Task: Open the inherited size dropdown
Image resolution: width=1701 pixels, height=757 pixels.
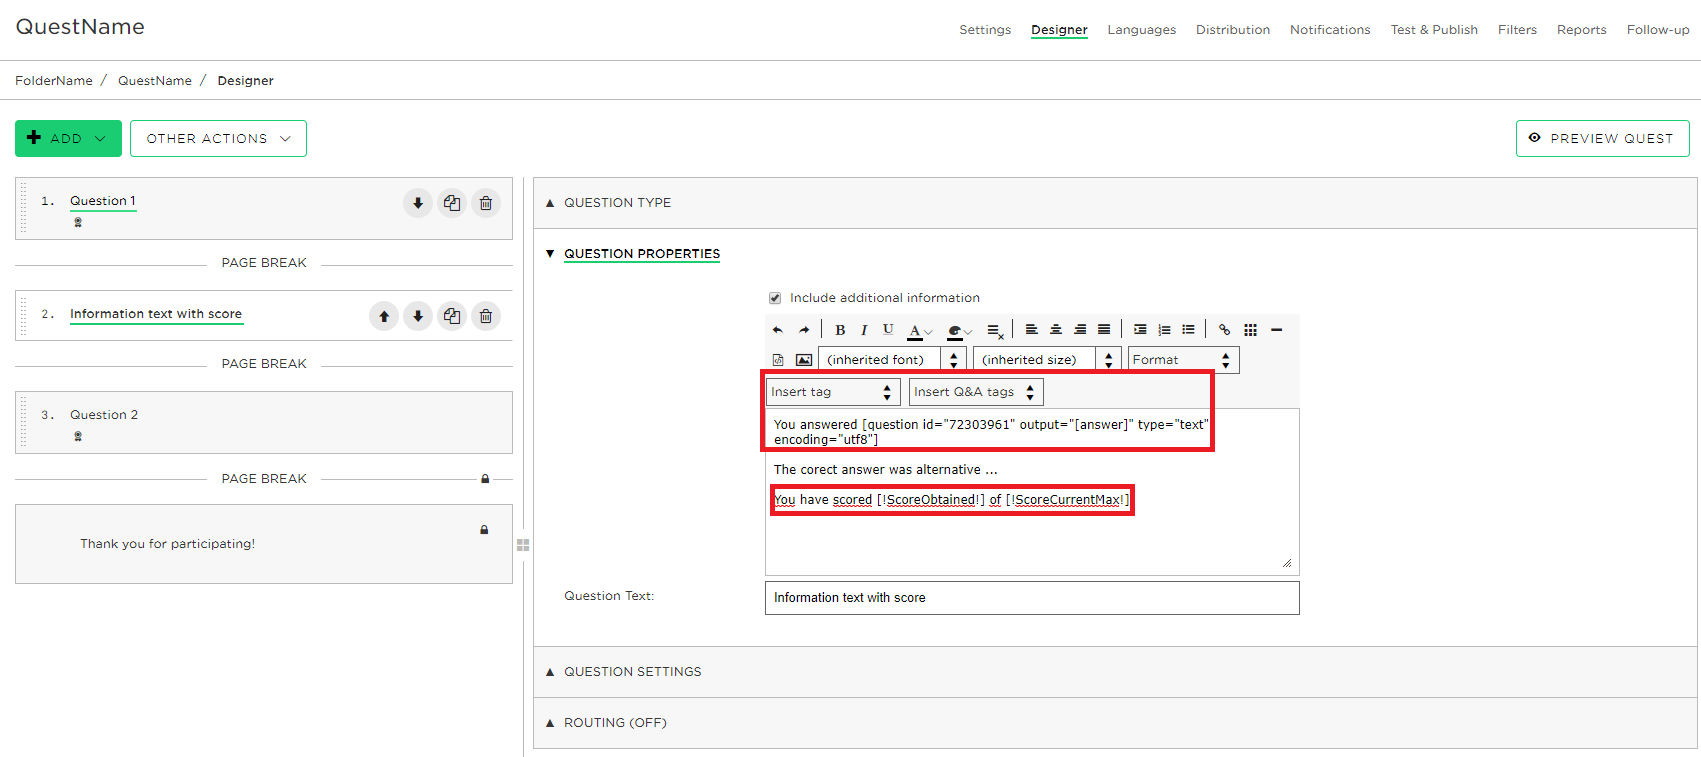Action: tap(1047, 360)
